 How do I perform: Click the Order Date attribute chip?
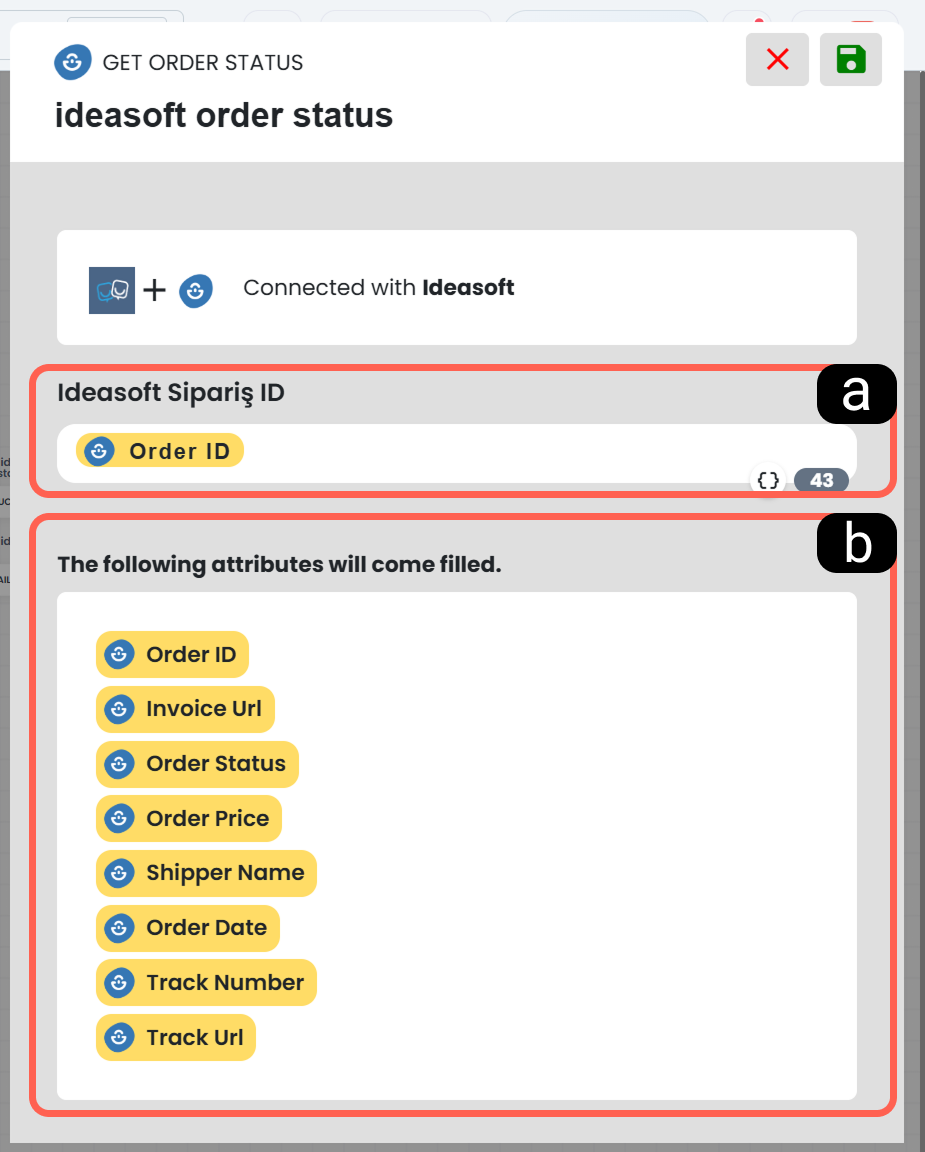coord(187,928)
